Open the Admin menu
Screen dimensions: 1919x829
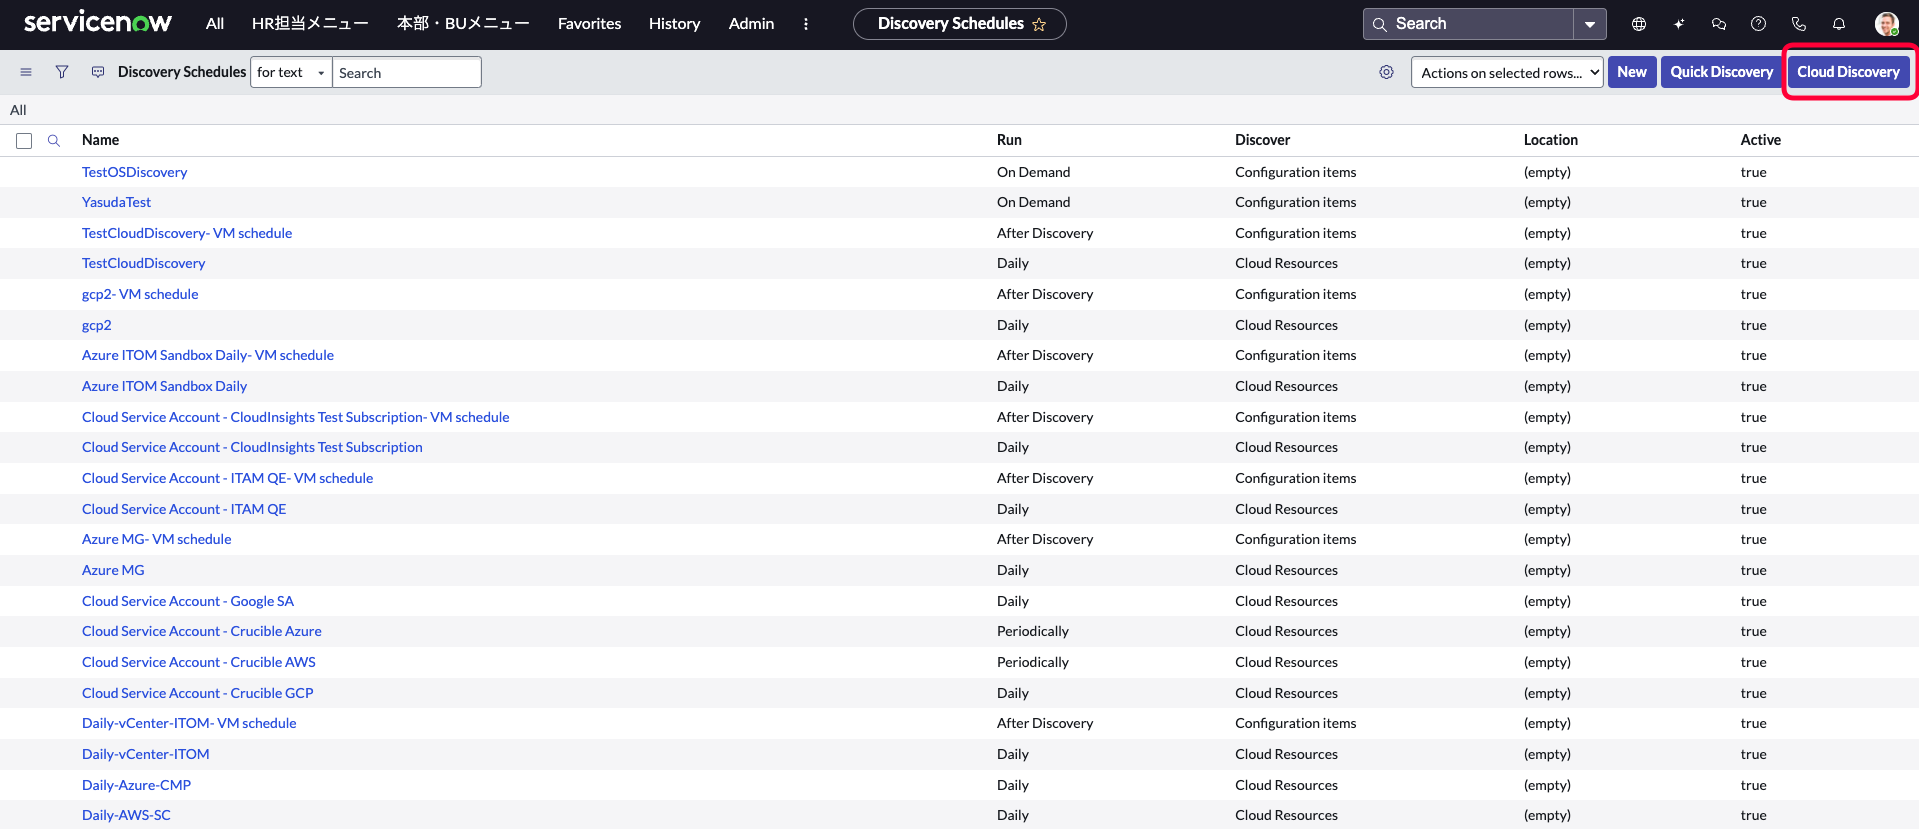point(751,24)
